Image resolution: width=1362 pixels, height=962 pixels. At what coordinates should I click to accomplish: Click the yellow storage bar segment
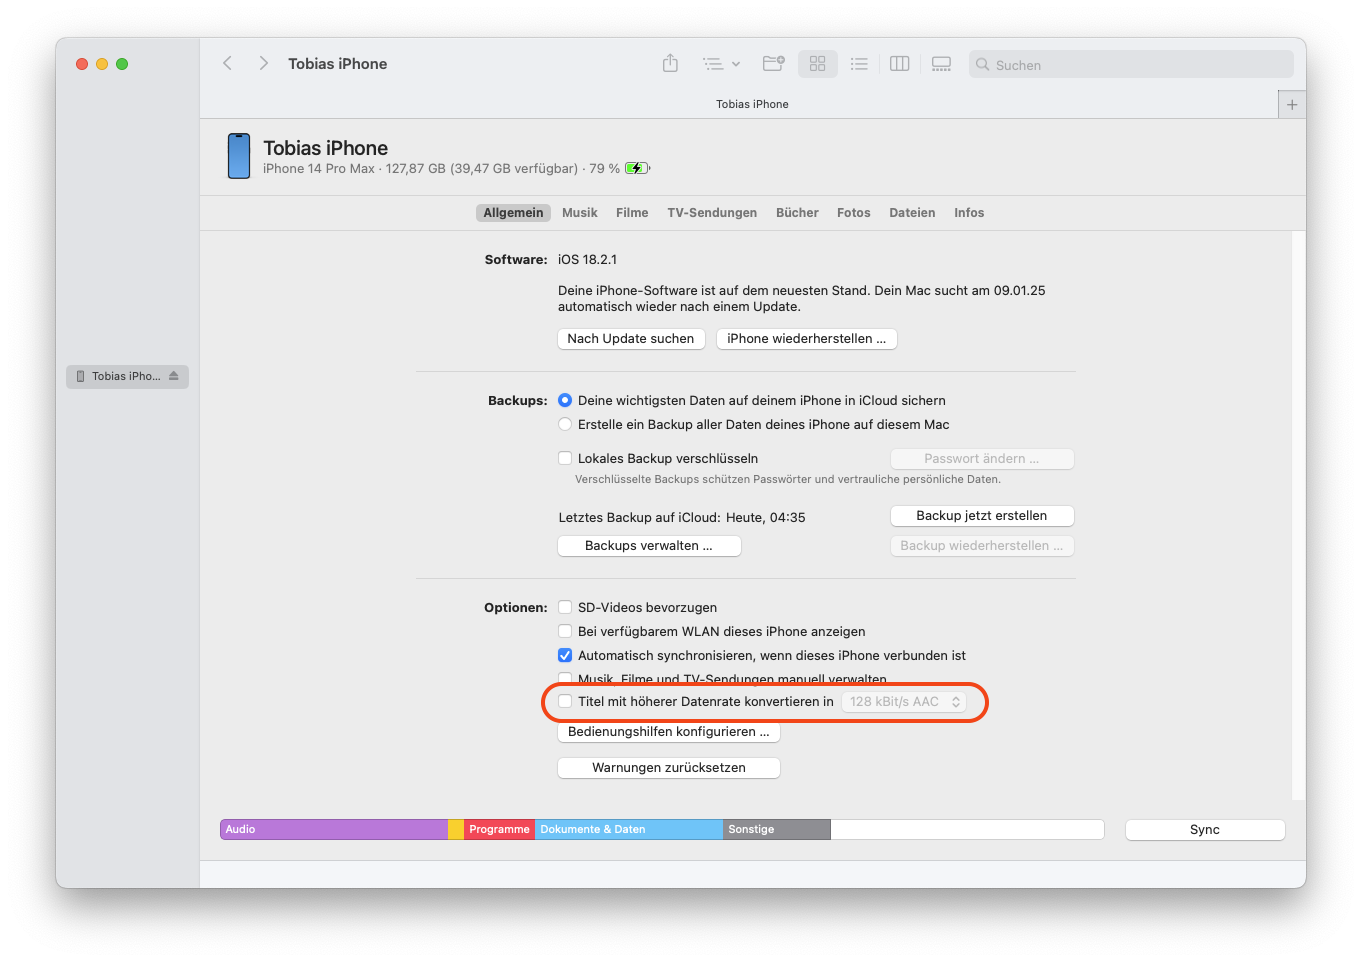click(x=456, y=830)
